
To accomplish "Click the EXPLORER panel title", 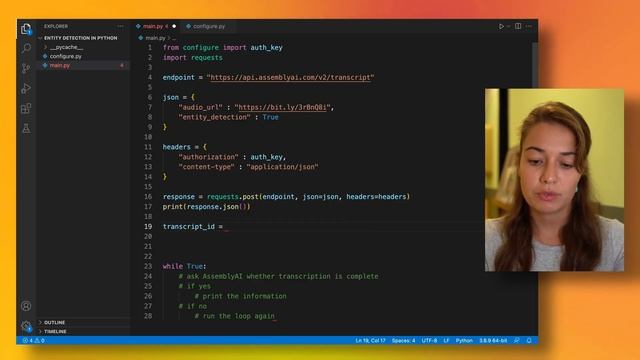I will (56, 26).
